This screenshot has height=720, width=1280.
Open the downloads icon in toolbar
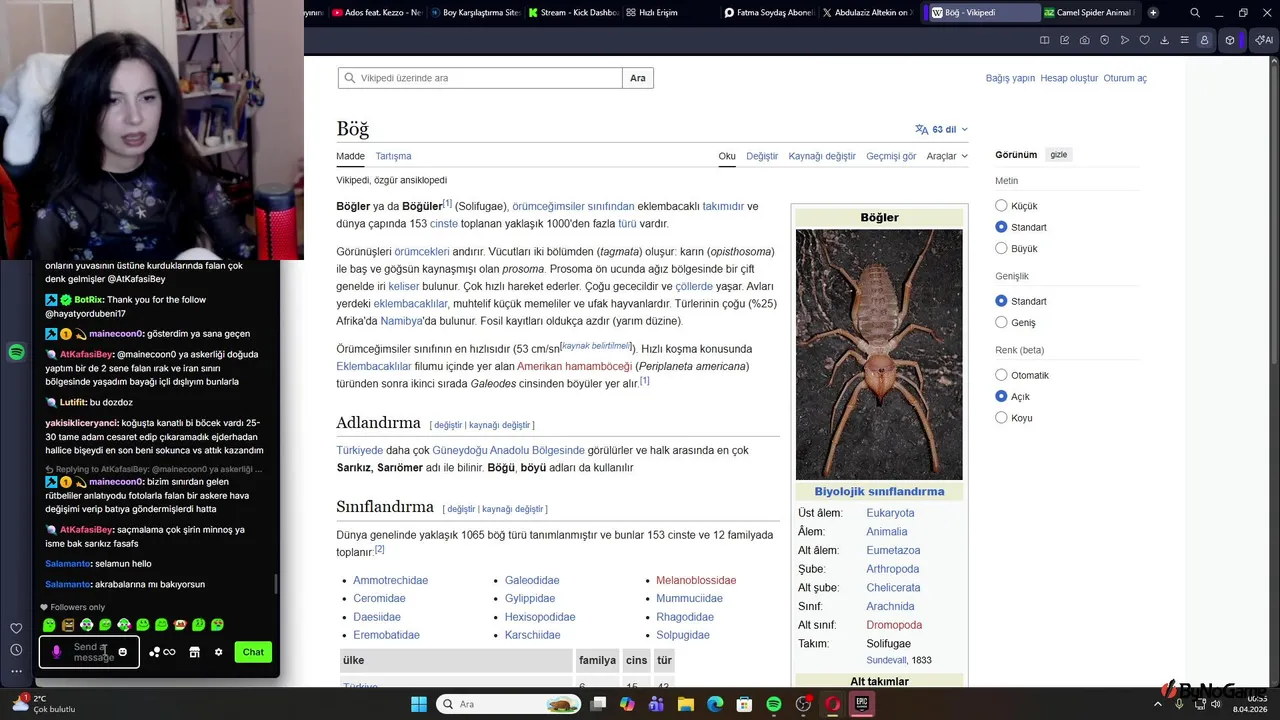coord(1165,40)
